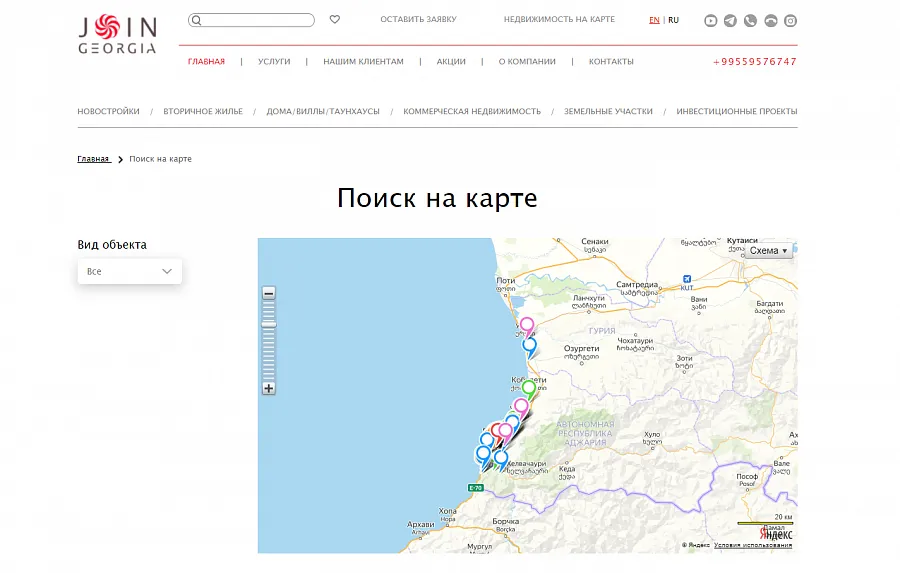Open the УСЛУГИ menu item
The width and height of the screenshot is (900, 573).
[274, 61]
